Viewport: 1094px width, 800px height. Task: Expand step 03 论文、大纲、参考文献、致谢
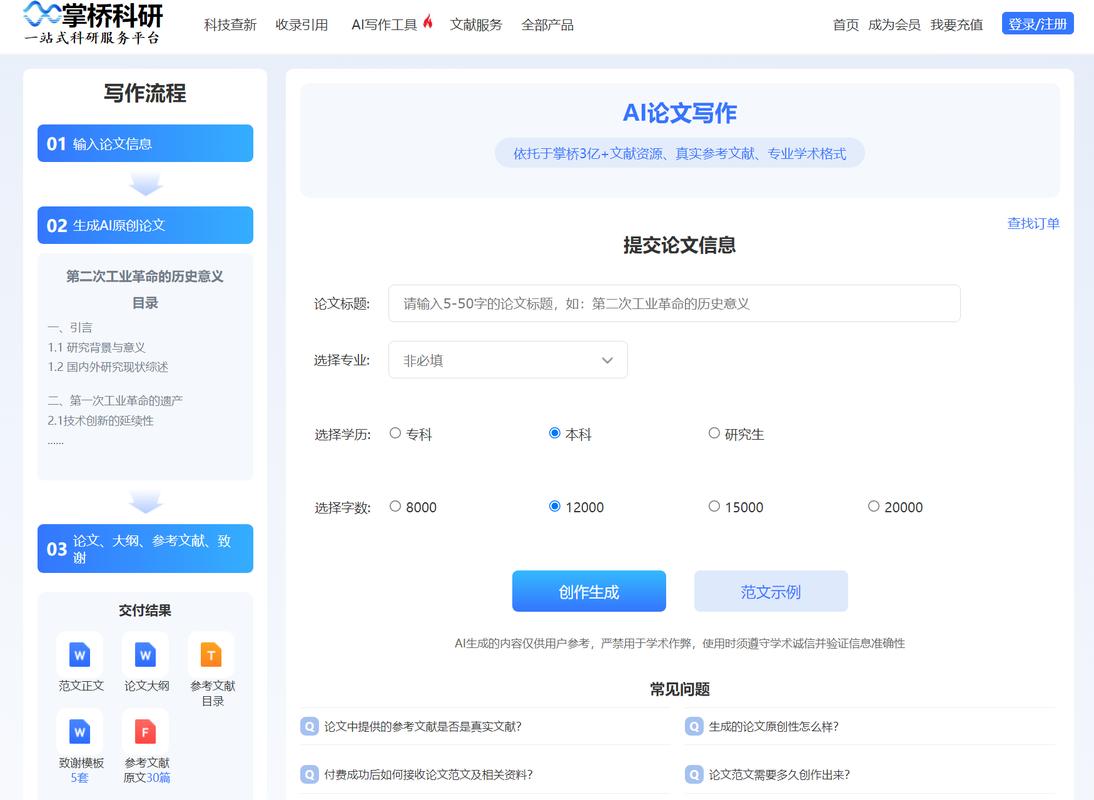[x=145, y=548]
